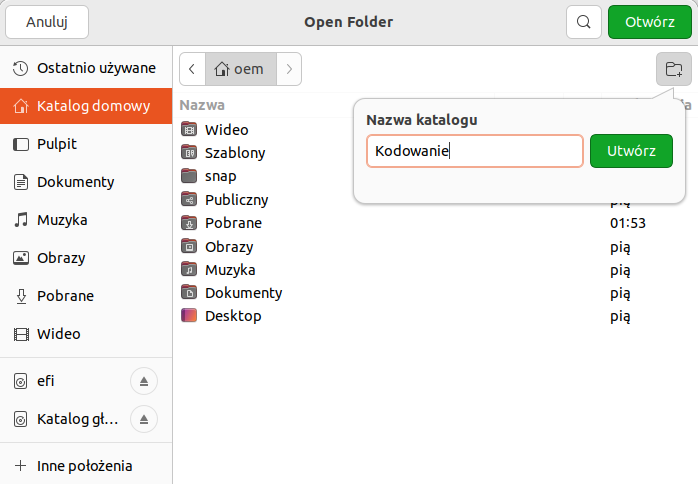Click the Publiczny share folder icon
Viewport: 698px width, 484px height.
click(x=189, y=199)
